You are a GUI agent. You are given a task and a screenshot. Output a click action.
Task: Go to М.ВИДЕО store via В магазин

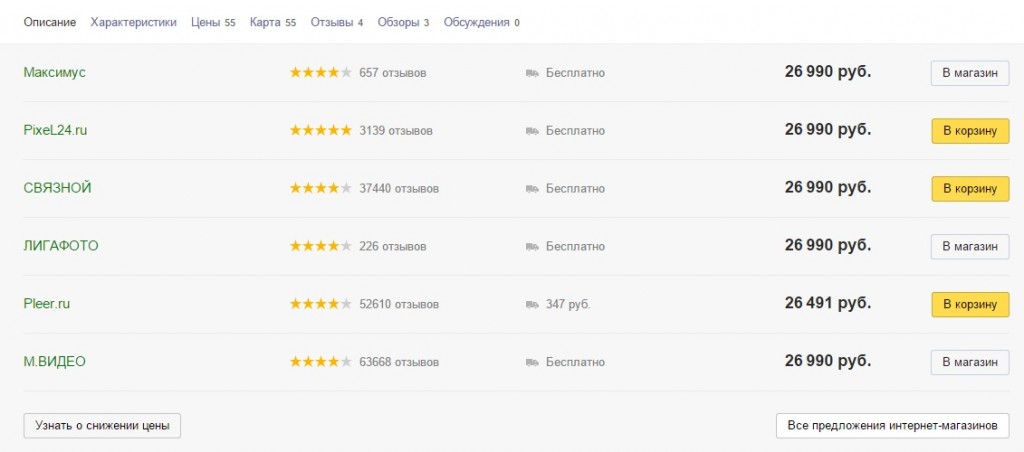tap(969, 362)
